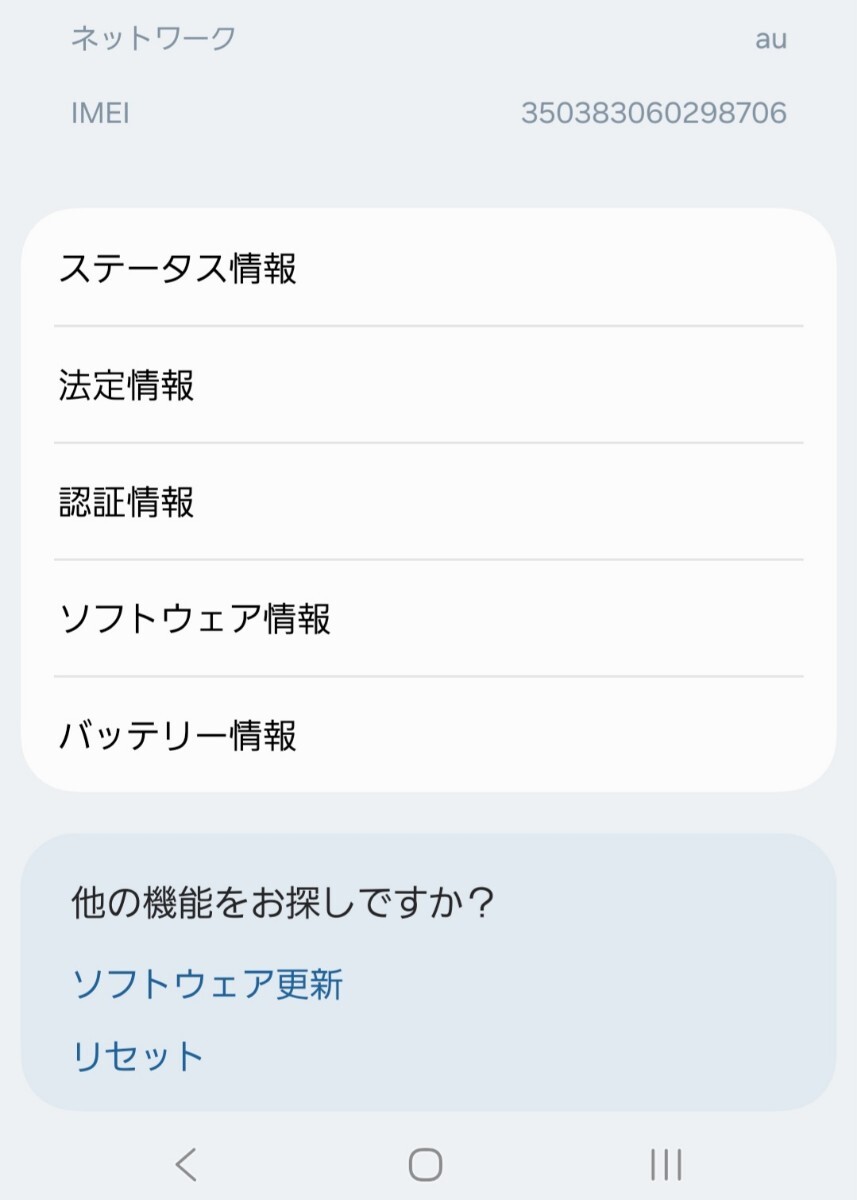View legal information list item
Screen dimensions: 857x1200
pyautogui.click(x=428, y=385)
